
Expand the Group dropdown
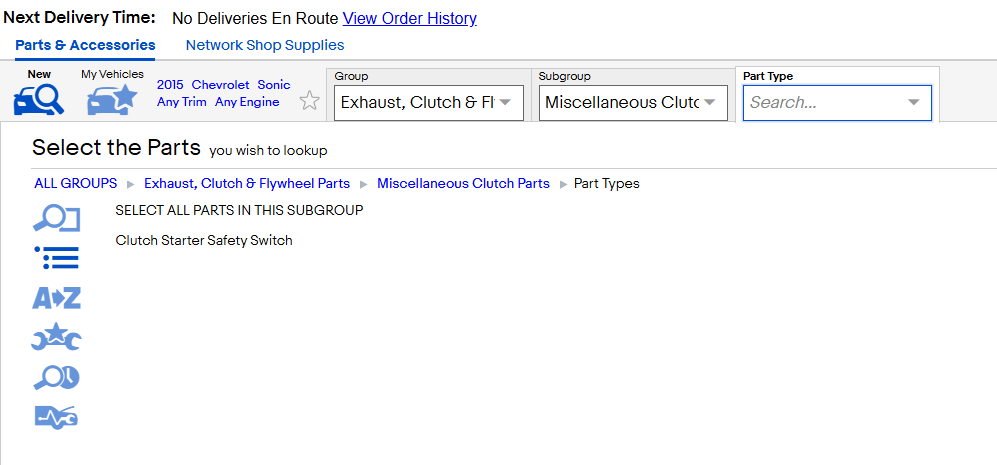[x=429, y=102]
